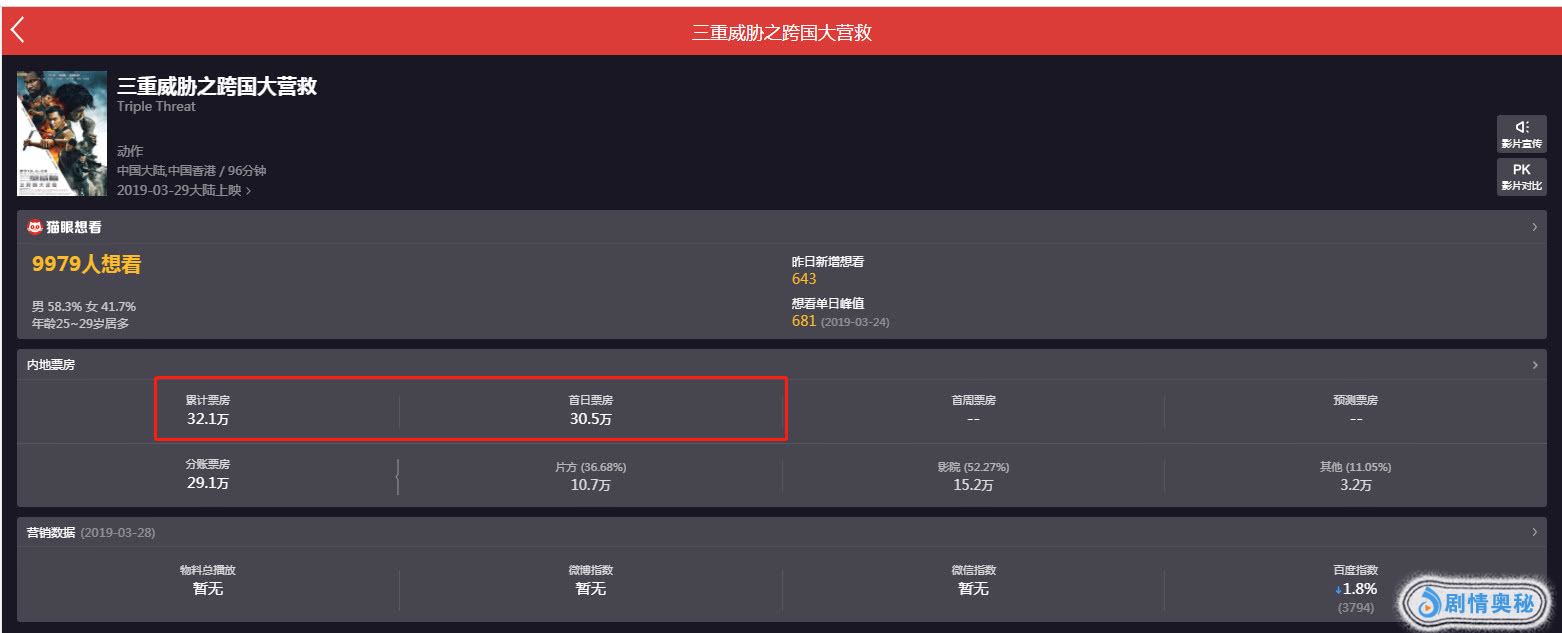This screenshot has height=633, width=1562.
Task: Open the 2019-03-29大陆上映 release date link
Action: (x=184, y=190)
